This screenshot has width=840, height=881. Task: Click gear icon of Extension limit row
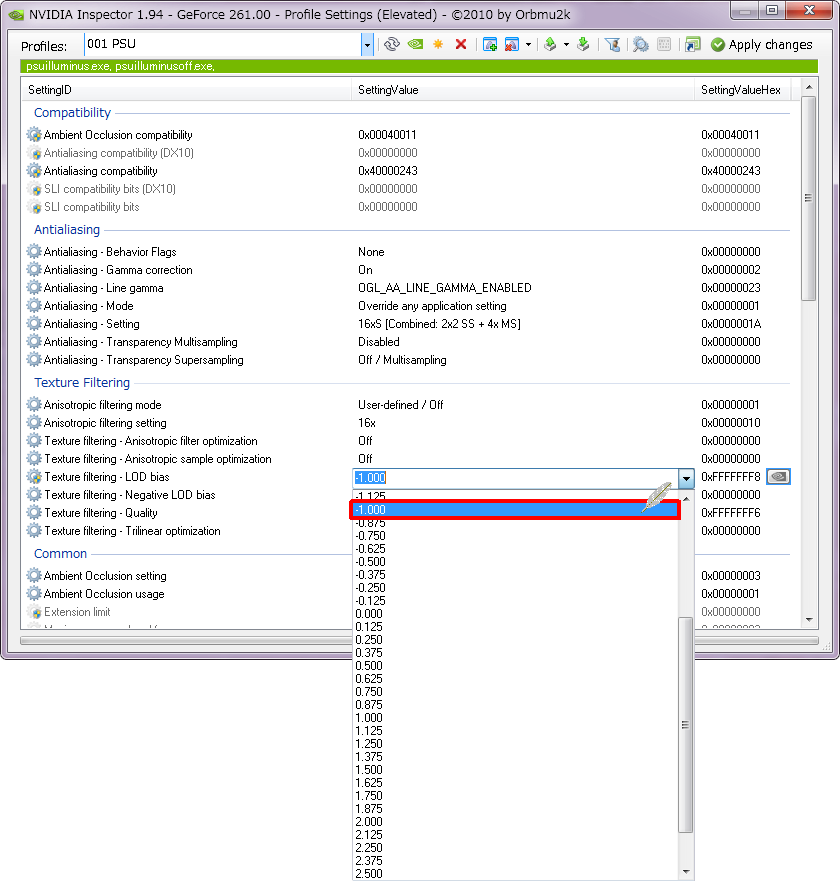click(35, 612)
